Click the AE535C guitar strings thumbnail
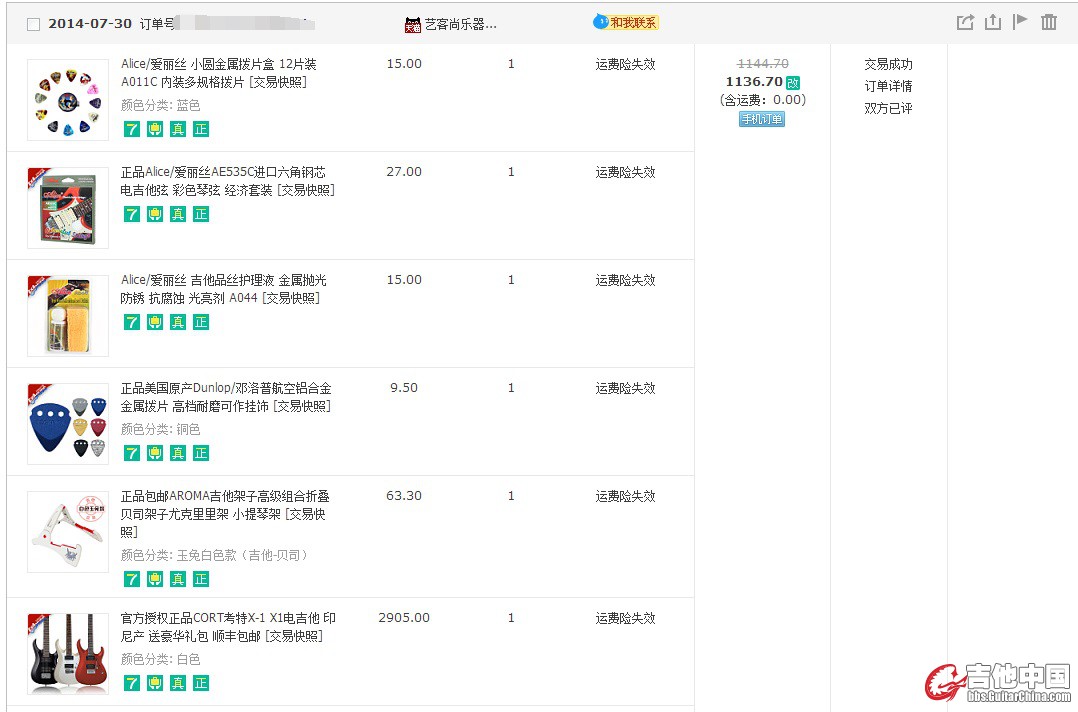This screenshot has height=712, width=1078. 68,208
